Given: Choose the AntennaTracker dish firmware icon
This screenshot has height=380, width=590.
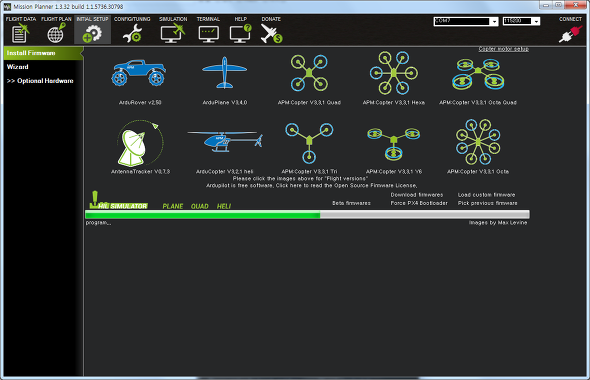Looking at the screenshot, I should (140, 143).
